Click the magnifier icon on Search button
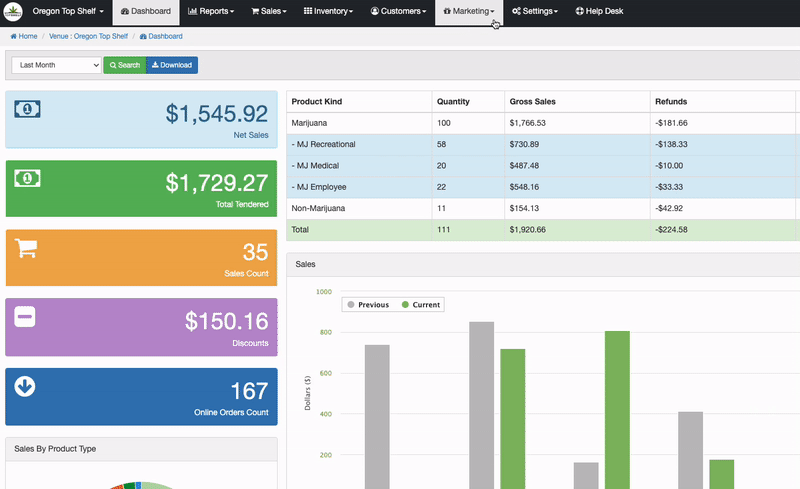 pyautogui.click(x=113, y=65)
